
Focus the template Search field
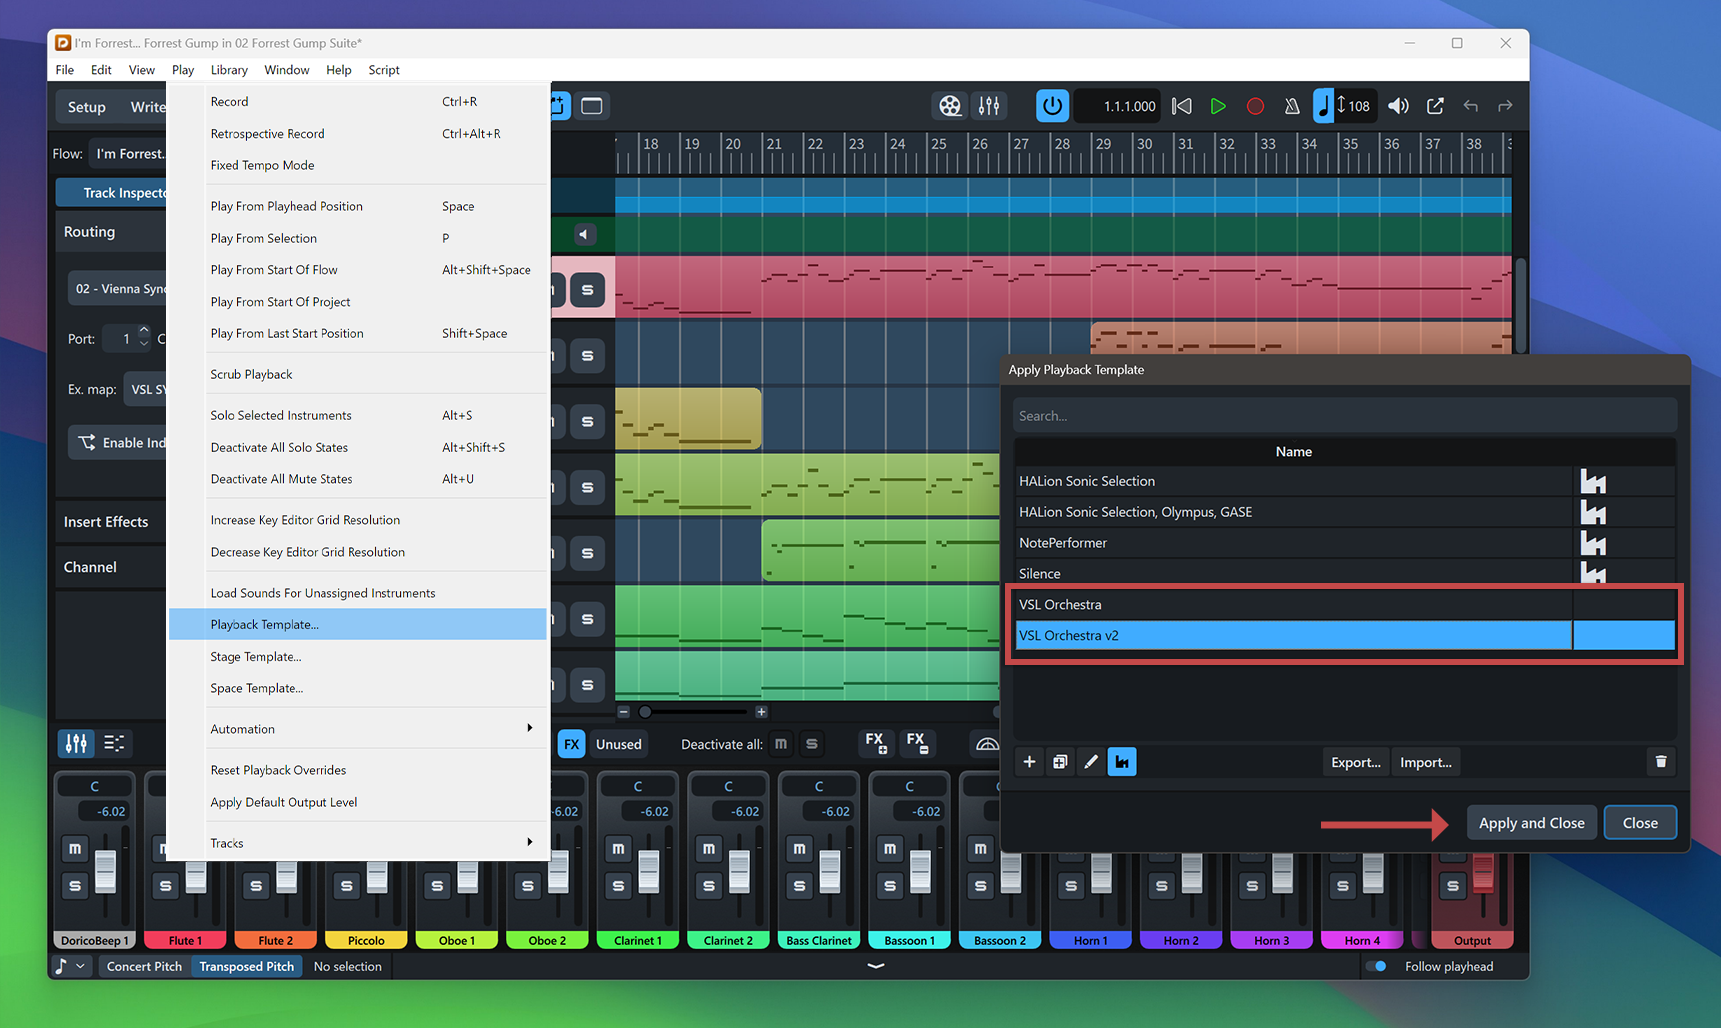point(1344,416)
